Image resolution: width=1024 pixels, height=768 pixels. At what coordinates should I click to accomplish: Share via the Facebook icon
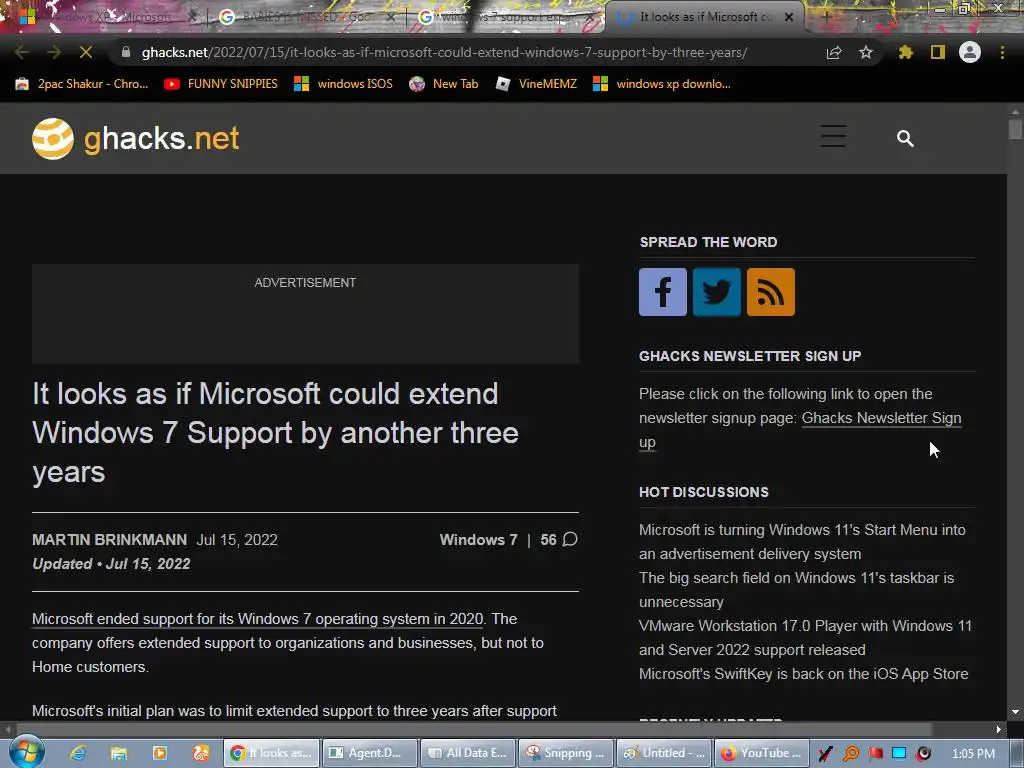point(663,292)
